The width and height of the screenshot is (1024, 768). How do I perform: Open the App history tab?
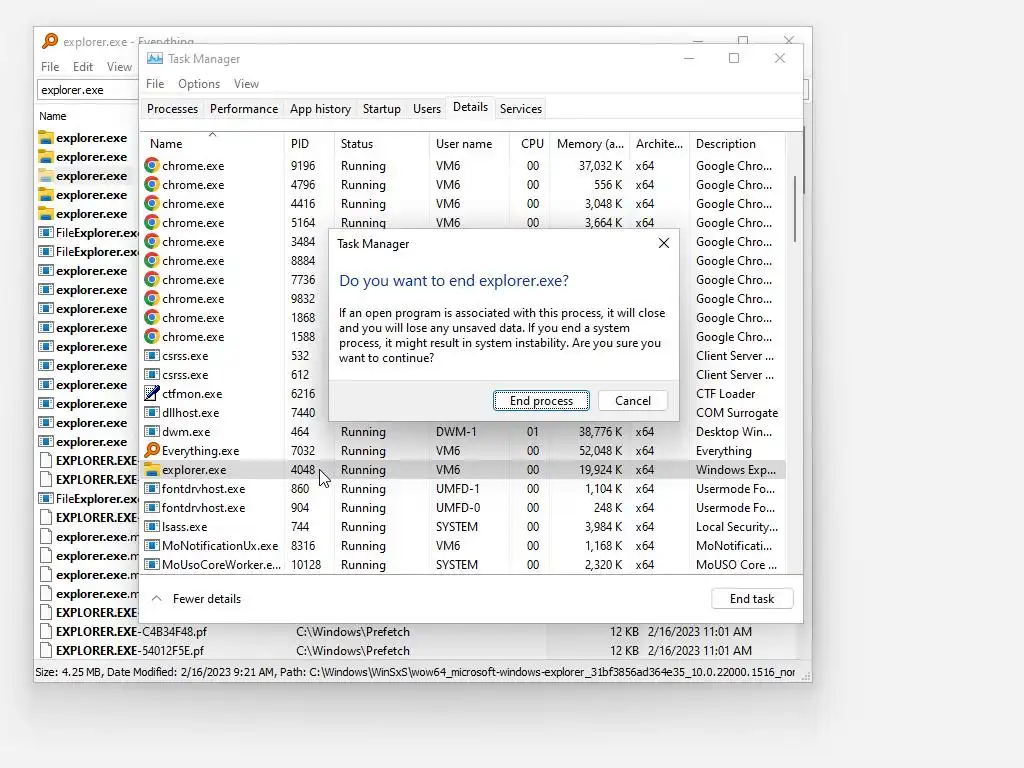tap(320, 108)
